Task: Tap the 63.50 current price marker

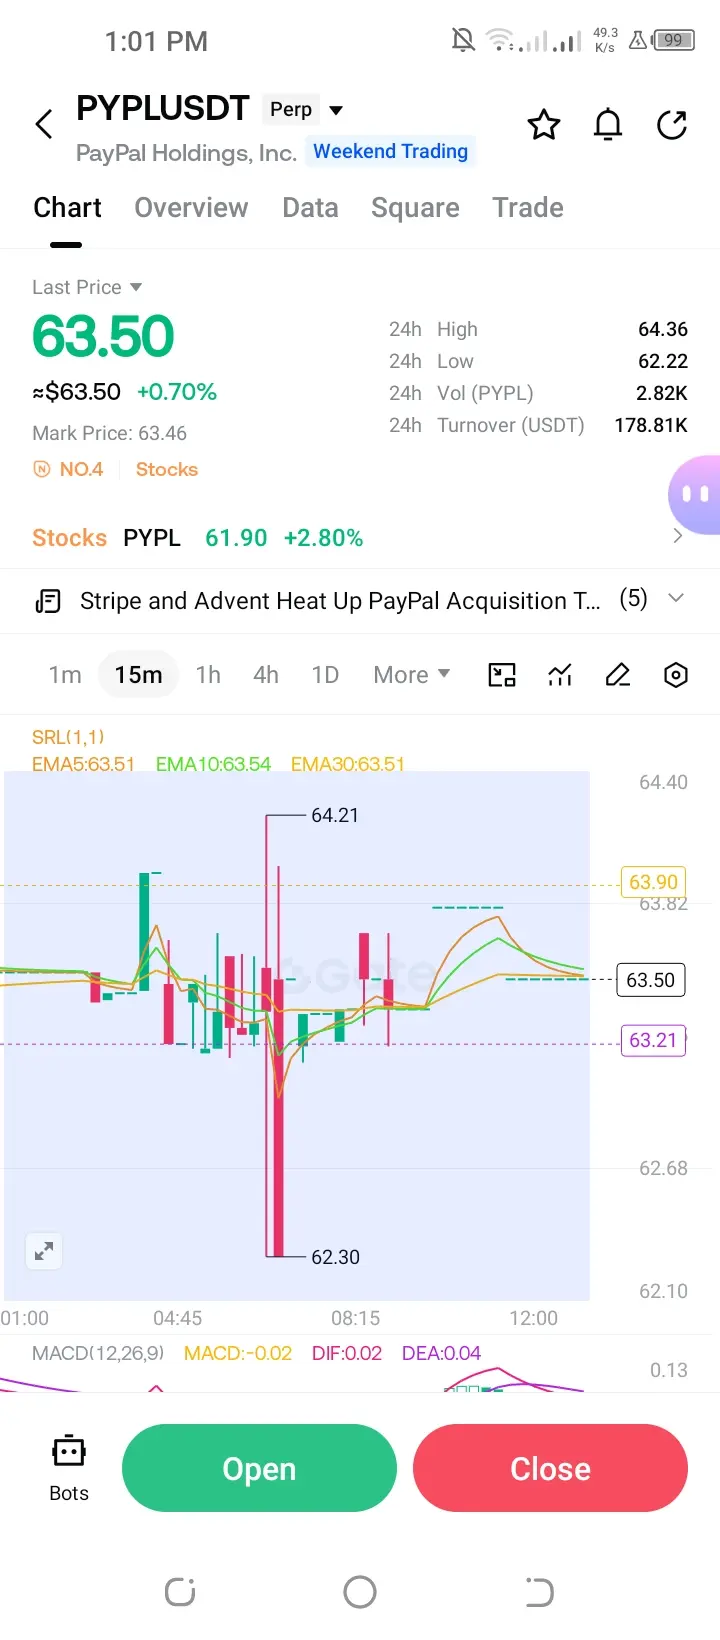Action: (x=651, y=980)
